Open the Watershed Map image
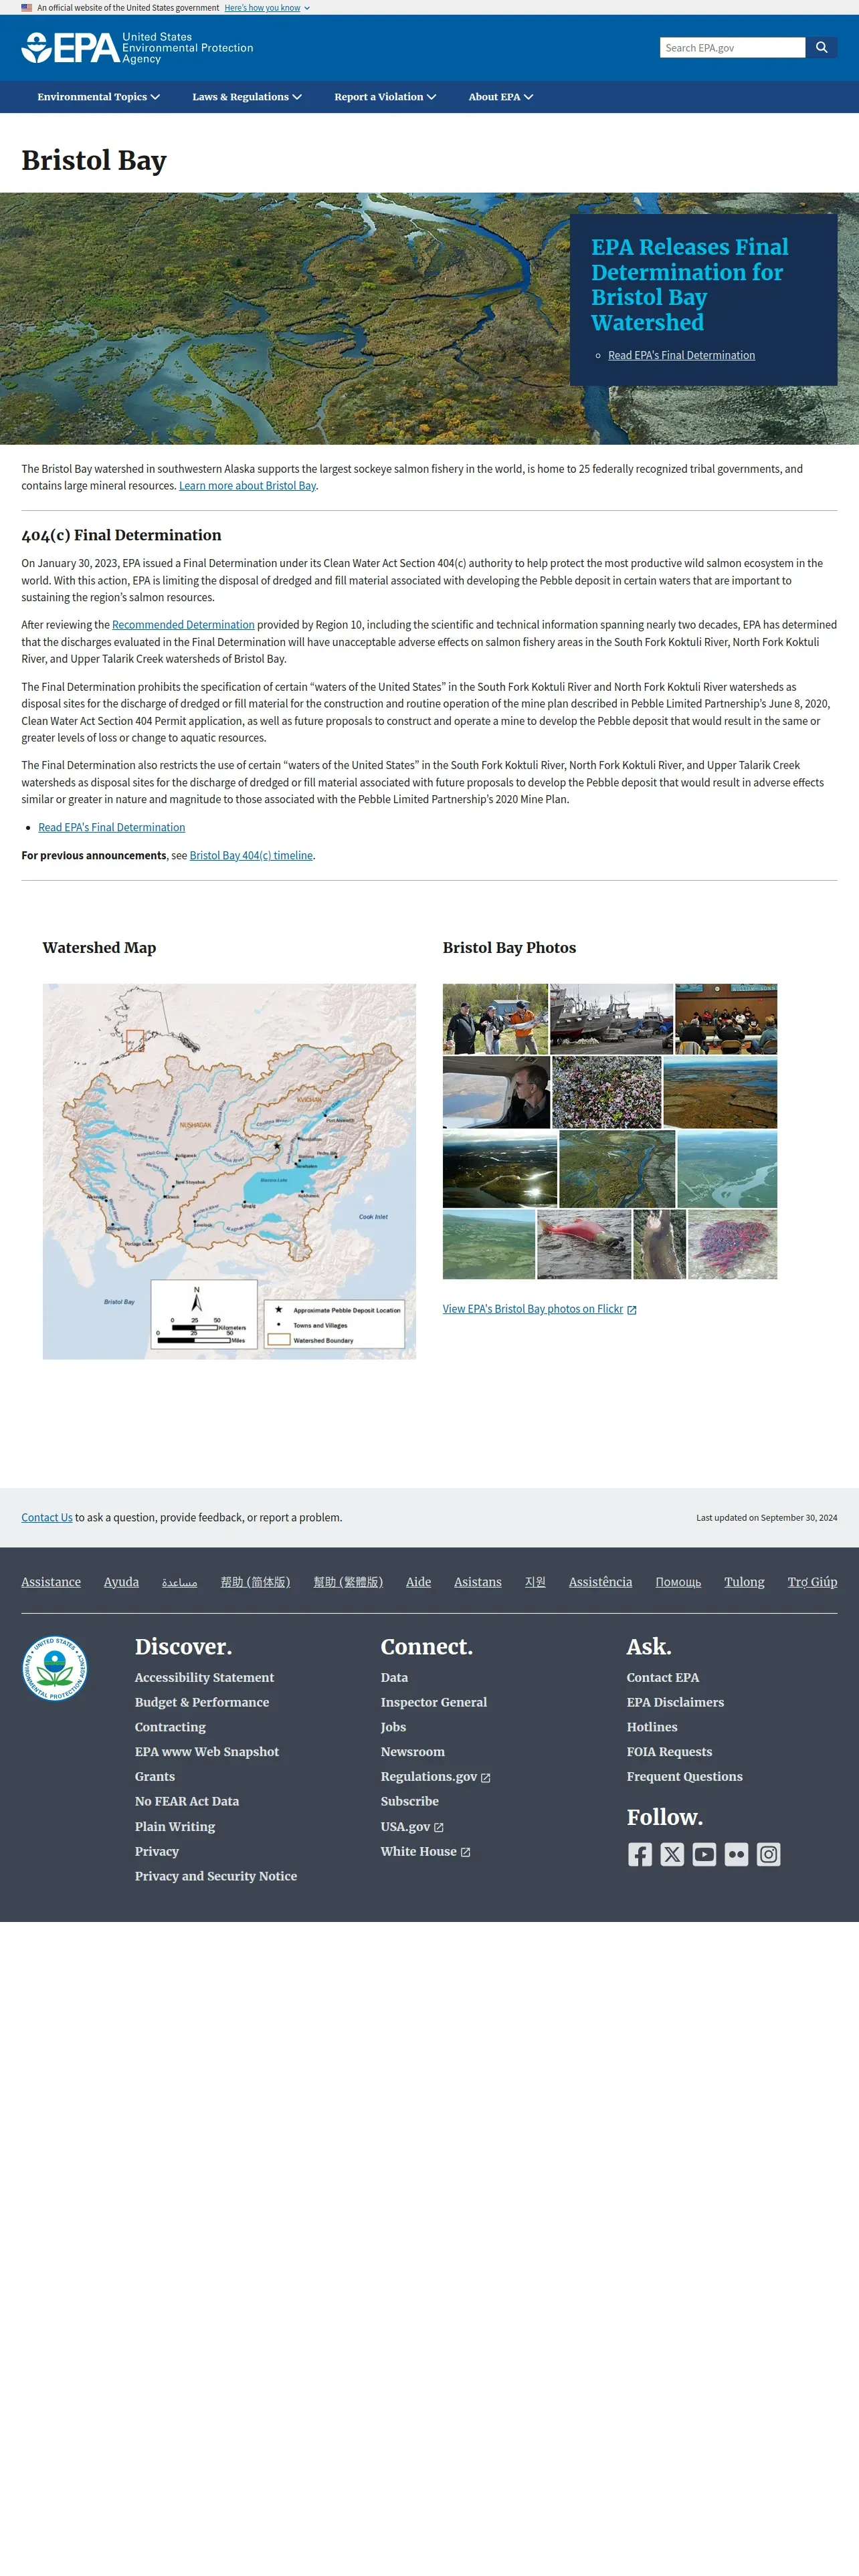This screenshot has width=859, height=2576. click(229, 1171)
